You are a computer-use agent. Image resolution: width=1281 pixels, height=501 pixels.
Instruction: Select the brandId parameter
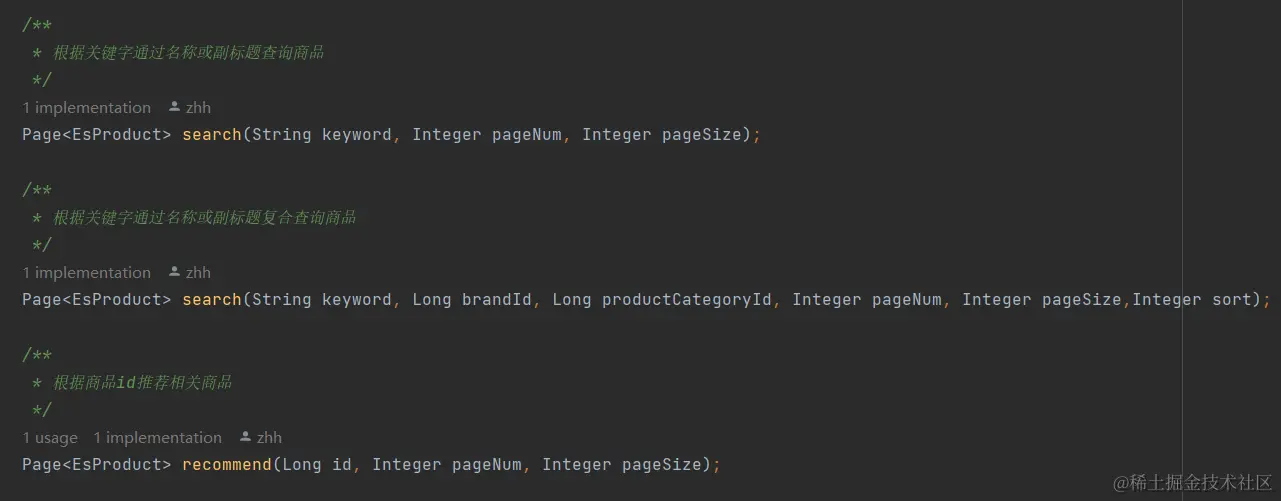coord(496,299)
